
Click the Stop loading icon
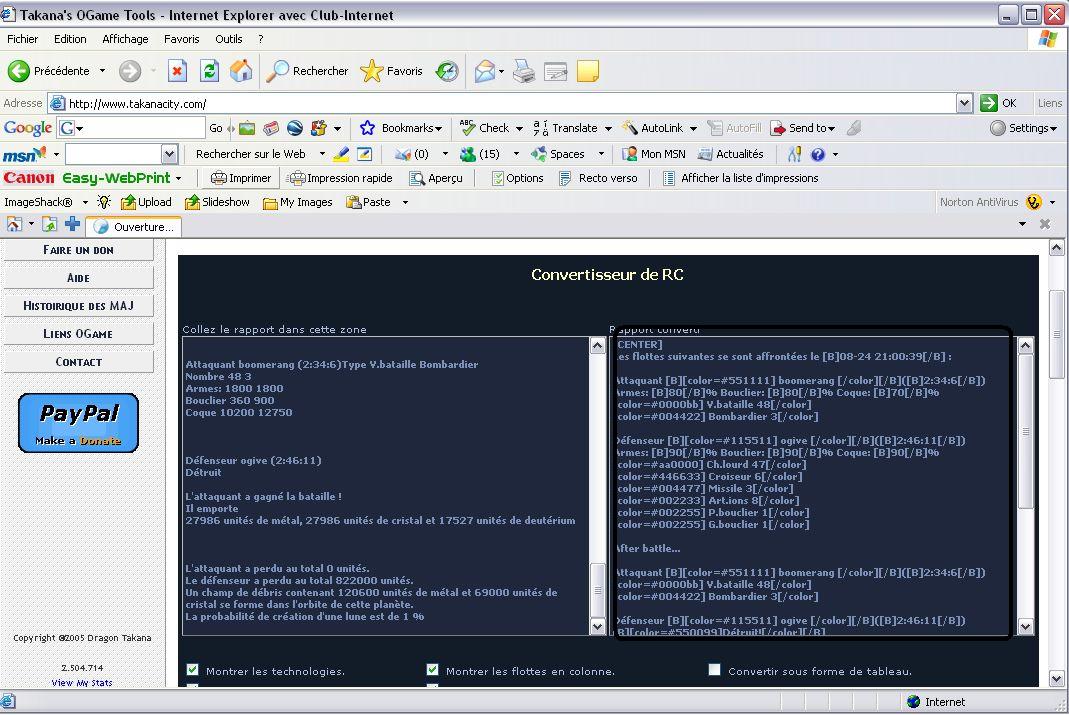[x=177, y=71]
